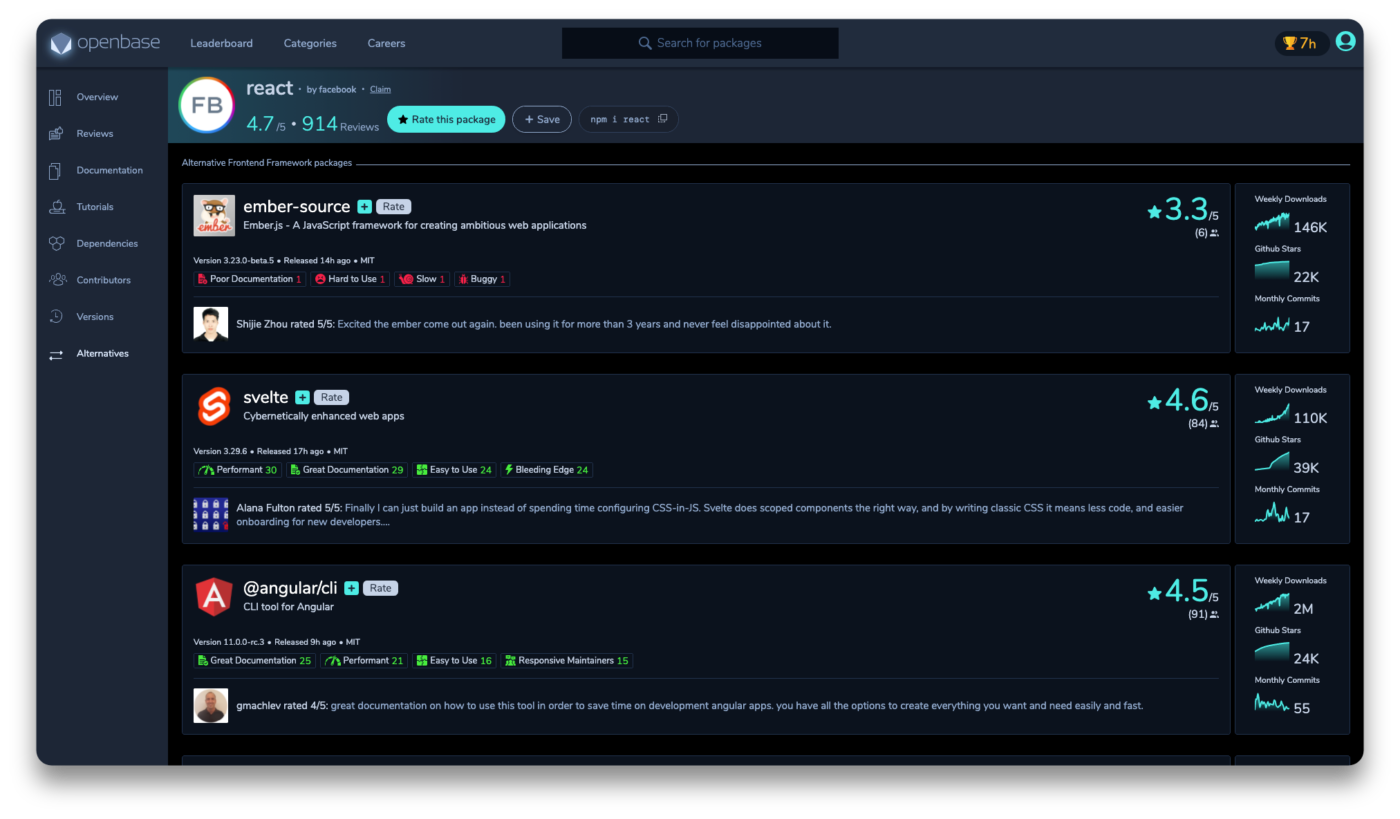Click the trophy 7h badge

point(1301,43)
